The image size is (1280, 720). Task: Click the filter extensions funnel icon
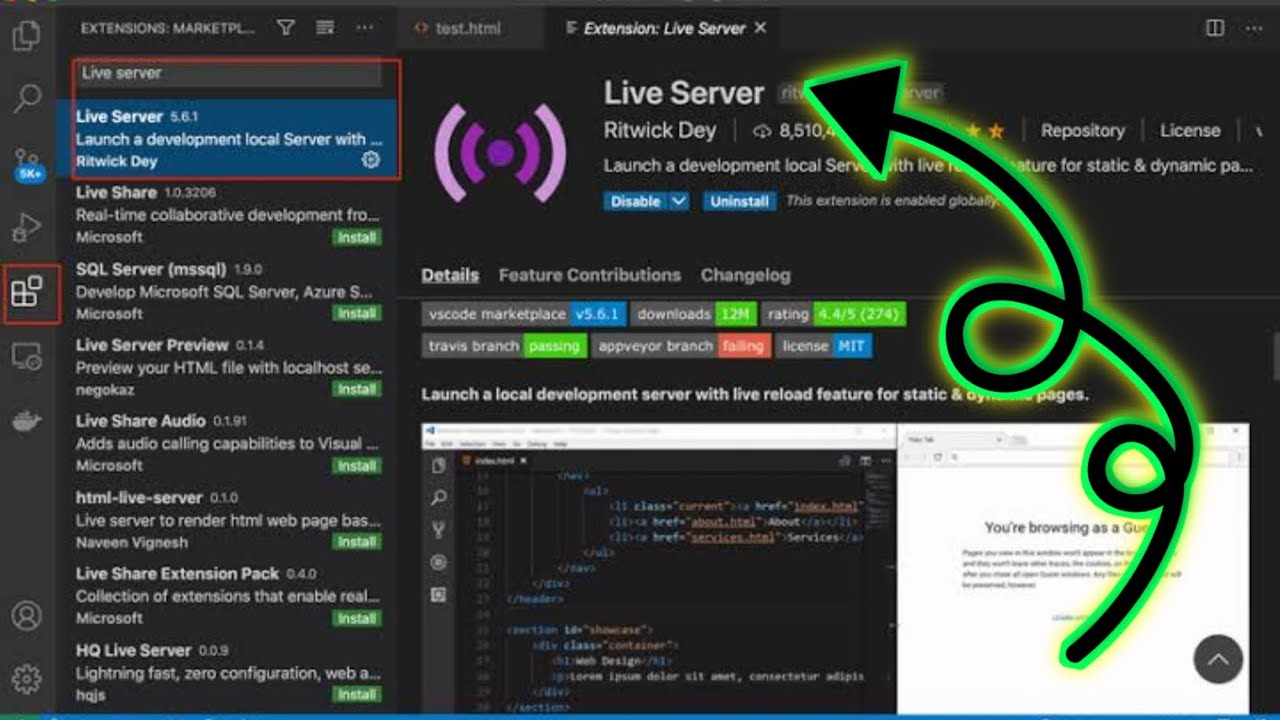click(x=286, y=28)
